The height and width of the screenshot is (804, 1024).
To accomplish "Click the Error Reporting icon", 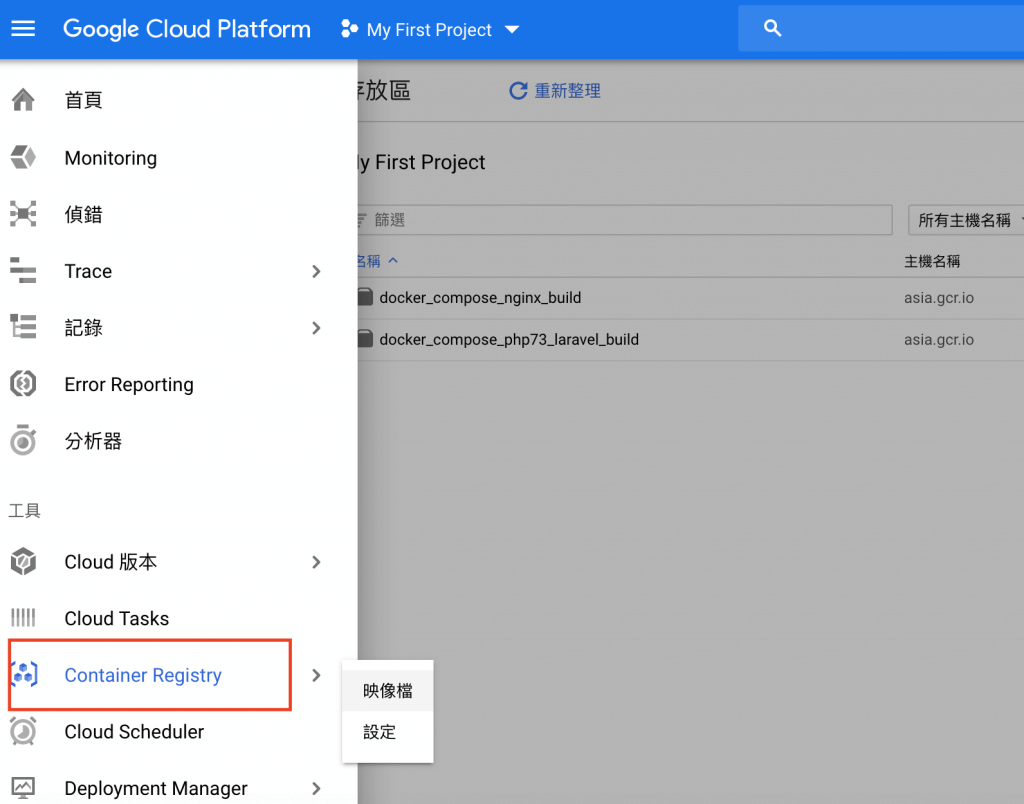I will click(24, 384).
